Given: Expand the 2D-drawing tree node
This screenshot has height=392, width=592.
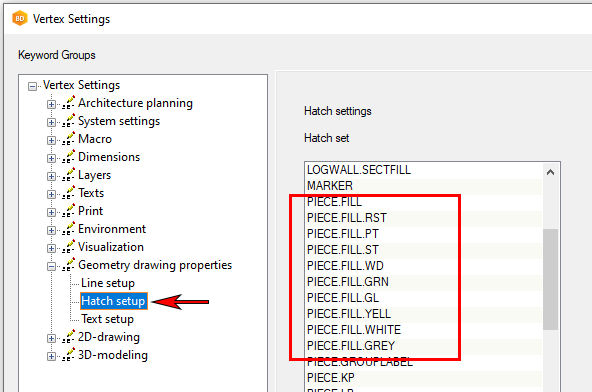Looking at the screenshot, I should [x=51, y=338].
